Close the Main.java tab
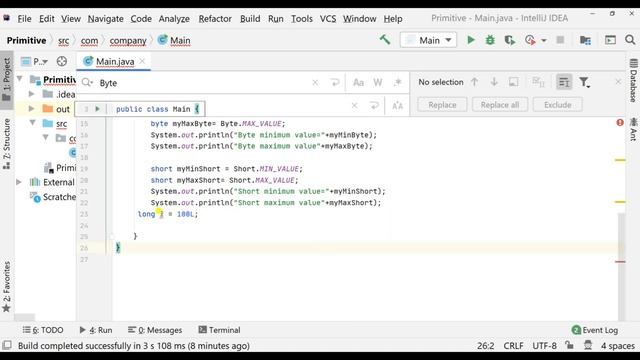This screenshot has height=360, width=640. pos(142,61)
